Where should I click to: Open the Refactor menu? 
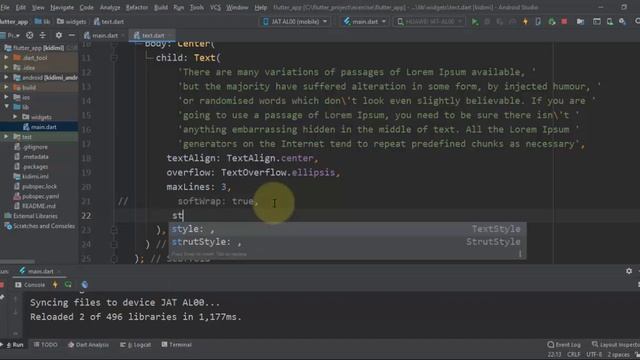pyautogui.click(x=137, y=7)
